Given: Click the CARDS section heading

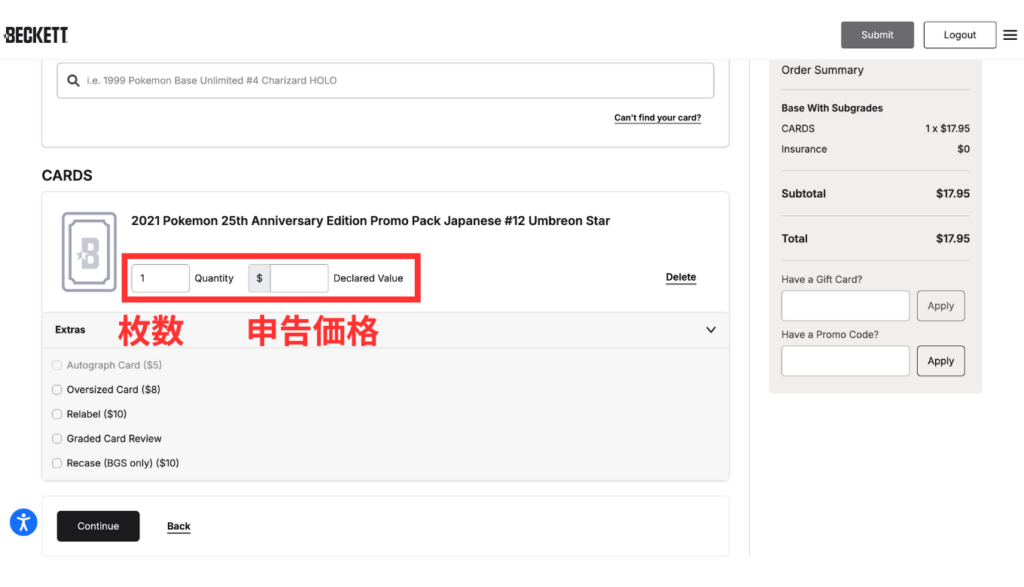Looking at the screenshot, I should click(x=67, y=176).
